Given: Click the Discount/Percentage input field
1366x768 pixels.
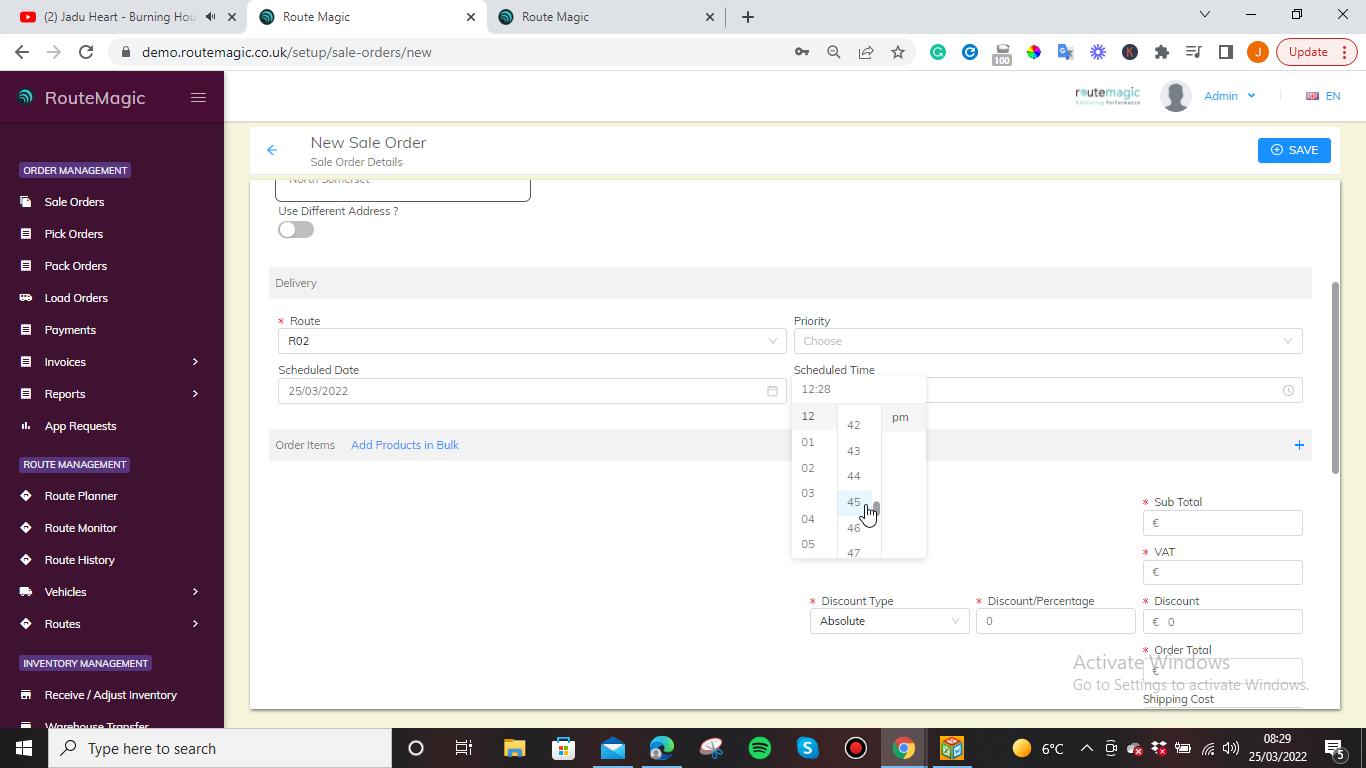Looking at the screenshot, I should 1055,621.
